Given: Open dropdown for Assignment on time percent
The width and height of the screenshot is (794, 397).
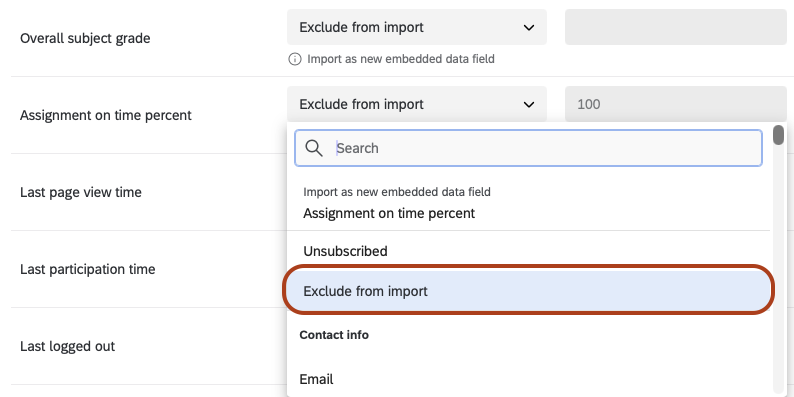Looking at the screenshot, I should [x=417, y=104].
